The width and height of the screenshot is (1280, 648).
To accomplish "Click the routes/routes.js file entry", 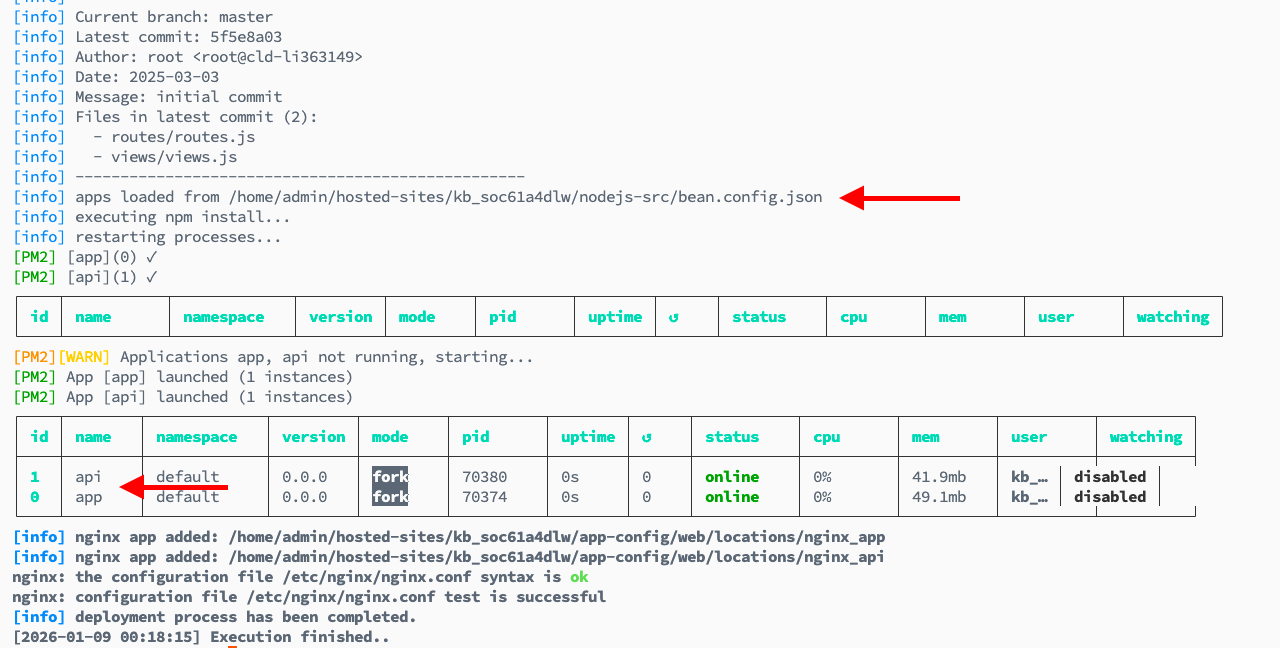I will pos(183,137).
